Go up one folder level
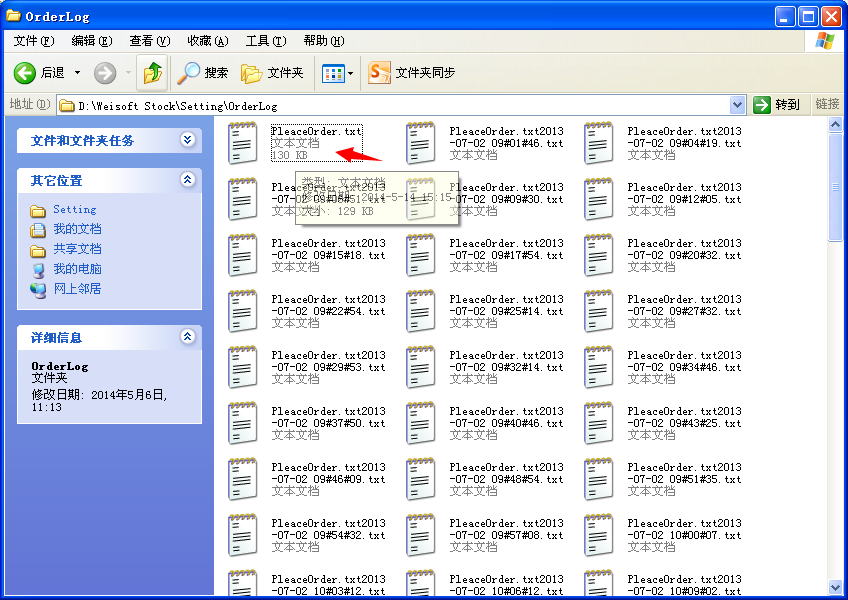Image resolution: width=848 pixels, height=600 pixels. point(153,72)
